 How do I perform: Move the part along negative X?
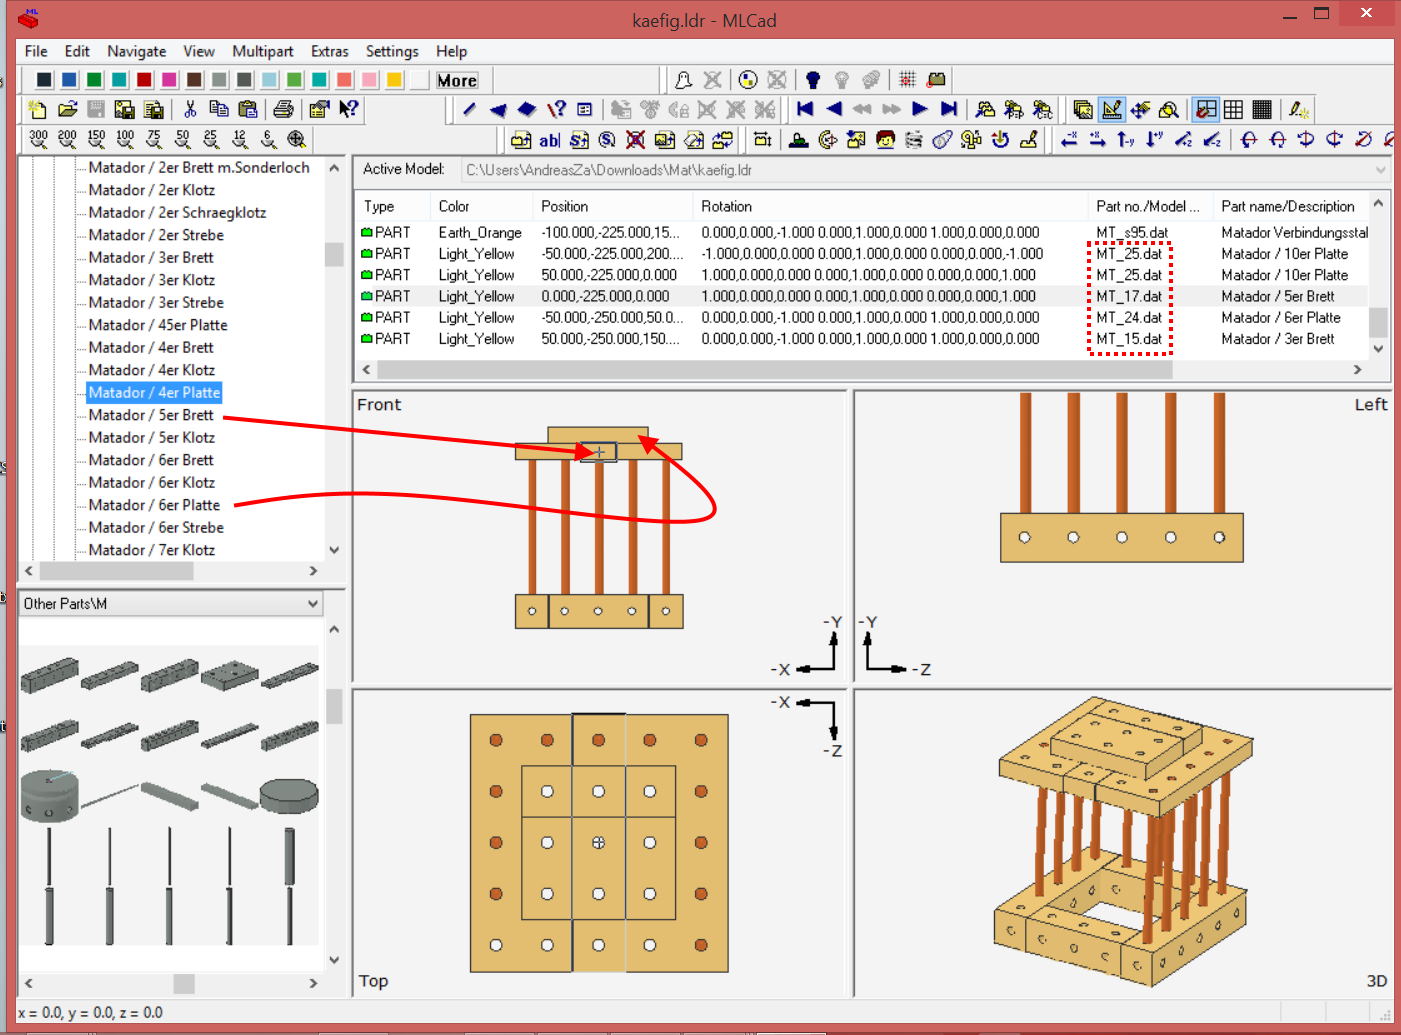point(1069,139)
